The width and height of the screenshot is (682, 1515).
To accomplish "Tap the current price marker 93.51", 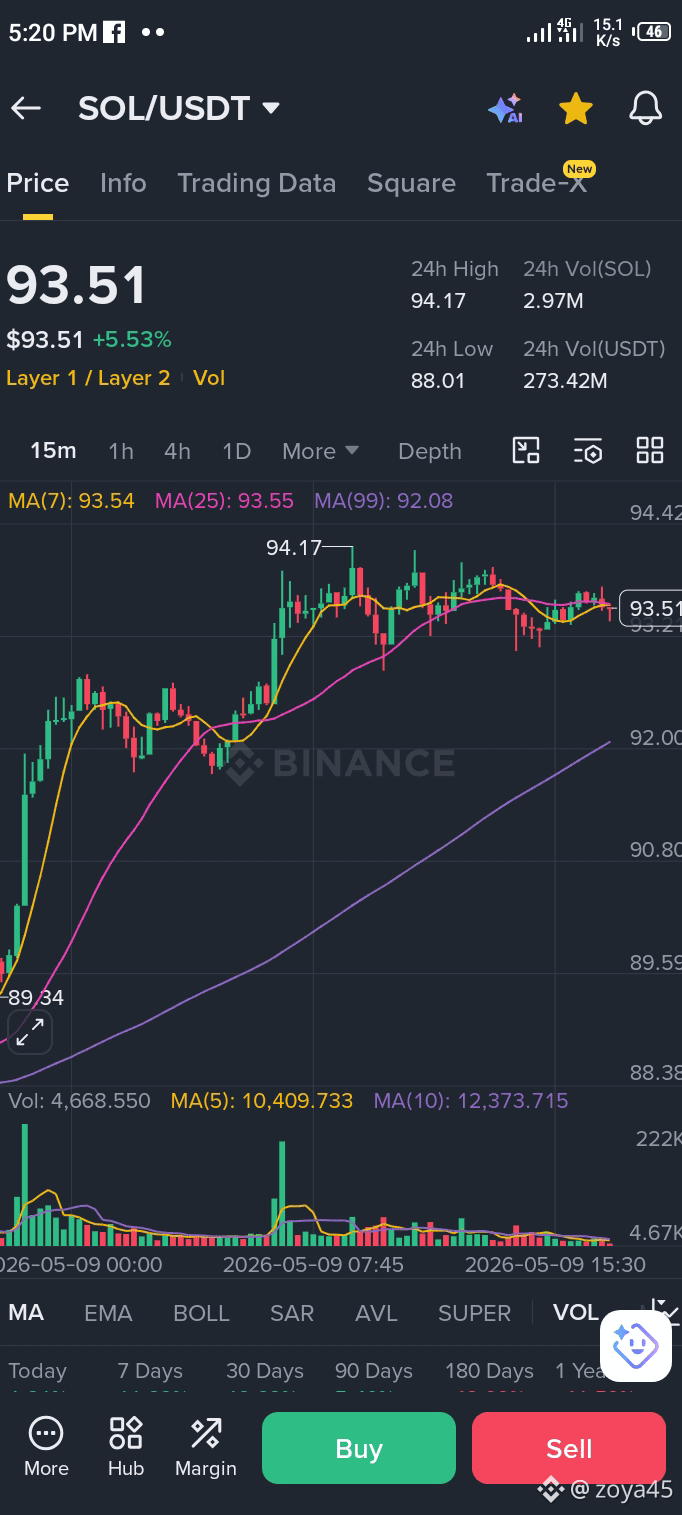I will pos(652,608).
